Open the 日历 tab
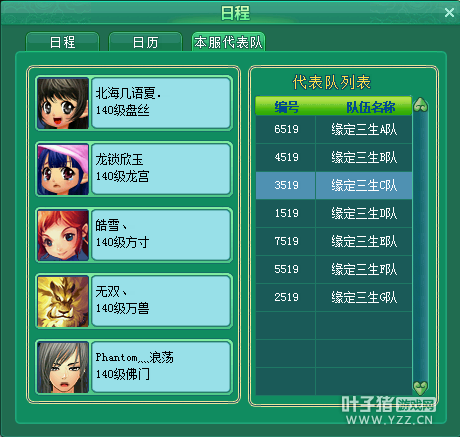The height and width of the screenshot is (437, 460). [x=145, y=42]
